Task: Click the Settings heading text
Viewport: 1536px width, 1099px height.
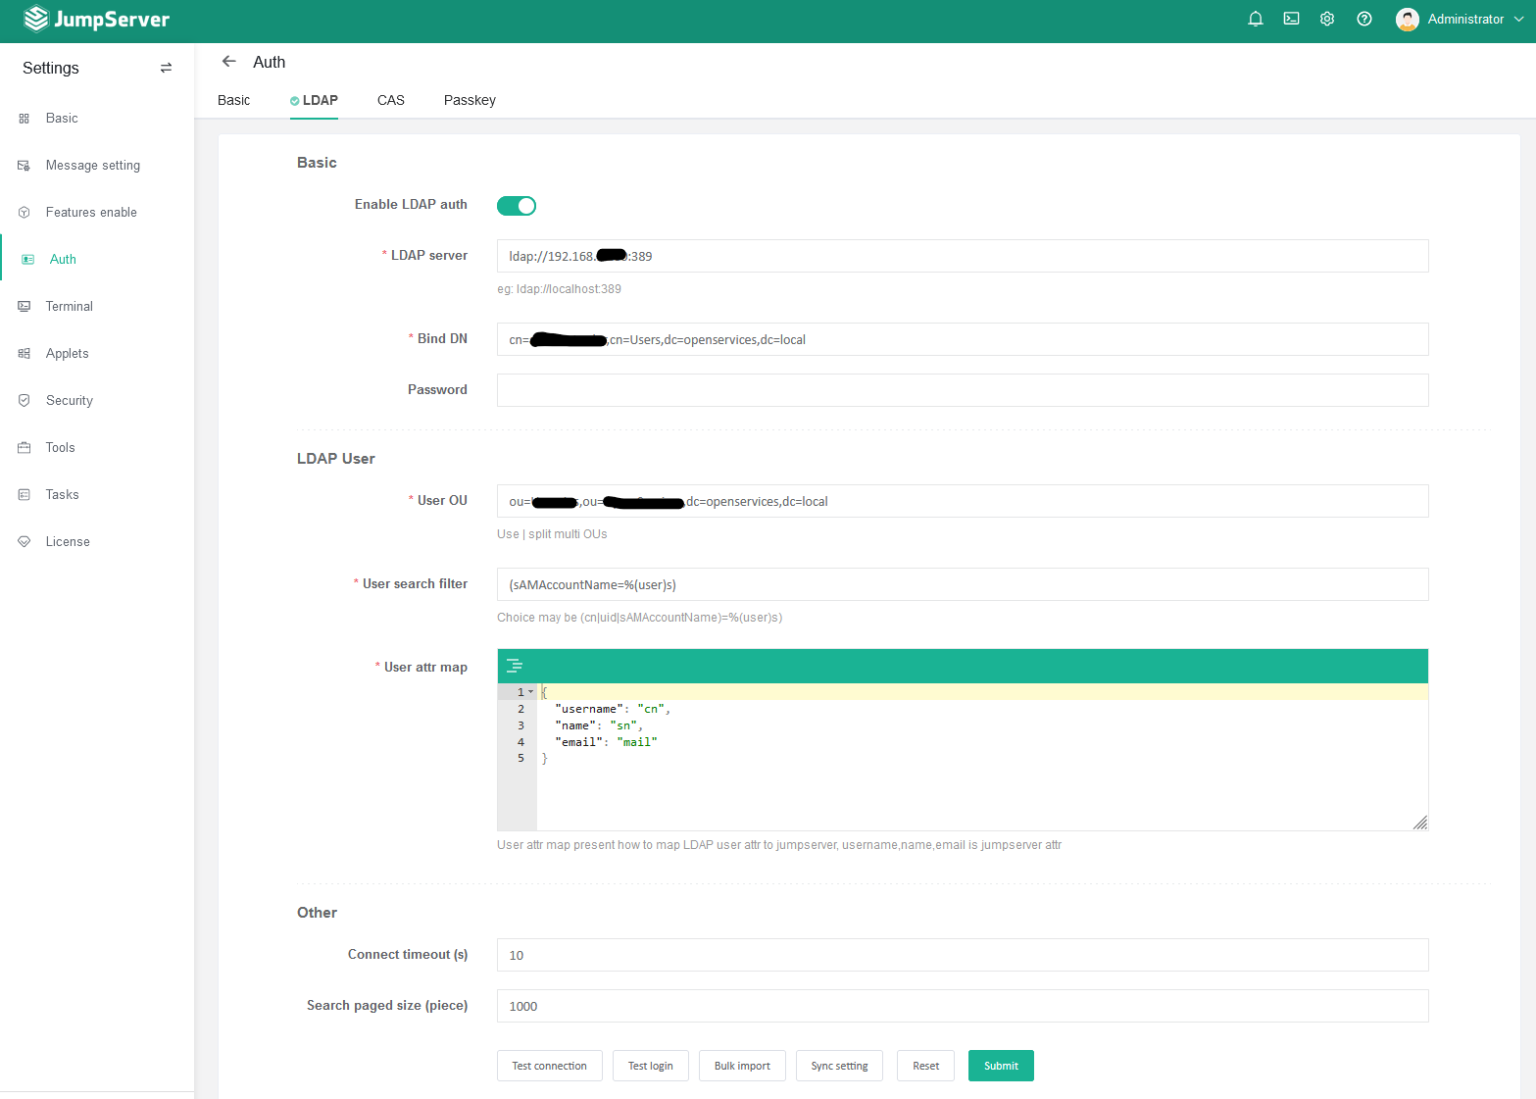Action: coord(51,68)
